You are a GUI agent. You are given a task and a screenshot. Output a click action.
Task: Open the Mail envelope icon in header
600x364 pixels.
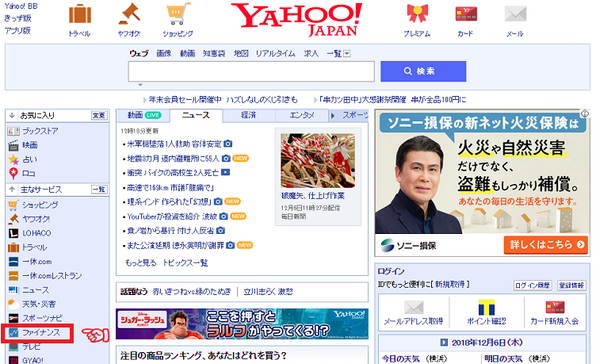click(x=515, y=14)
